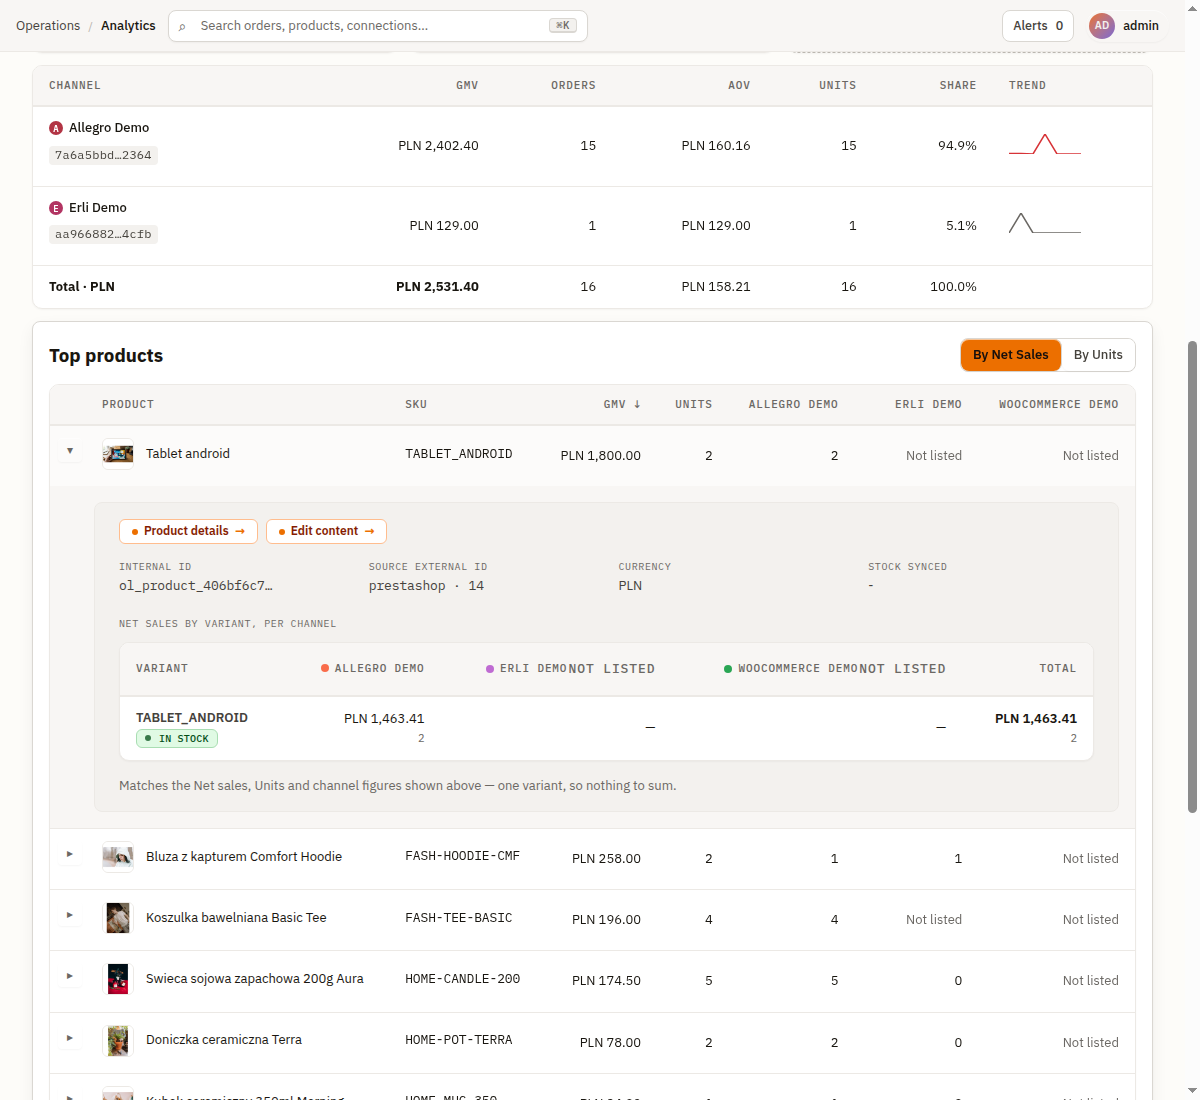Expand the Bluza z kapturem Comfort Hoodie row

tap(70, 855)
